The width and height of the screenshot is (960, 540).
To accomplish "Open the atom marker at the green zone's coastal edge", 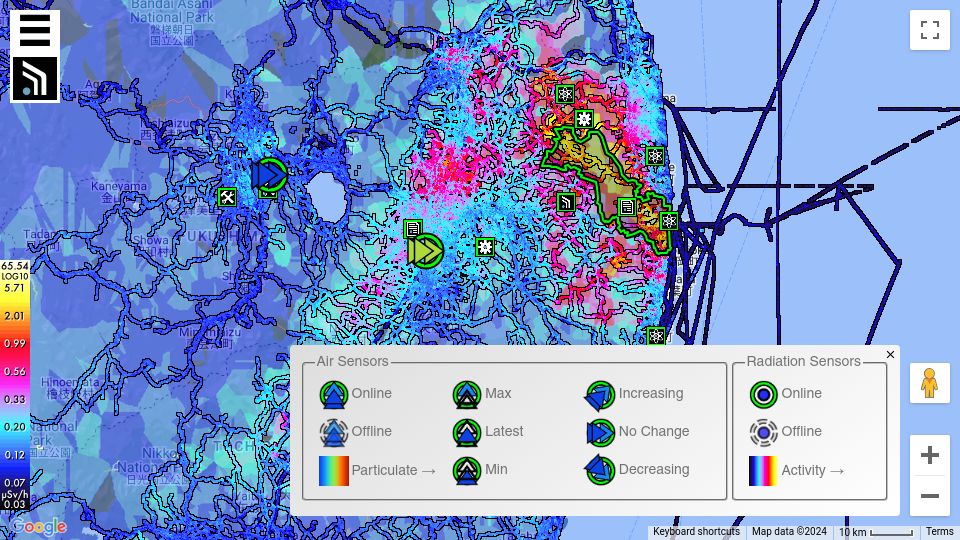I will [x=669, y=221].
